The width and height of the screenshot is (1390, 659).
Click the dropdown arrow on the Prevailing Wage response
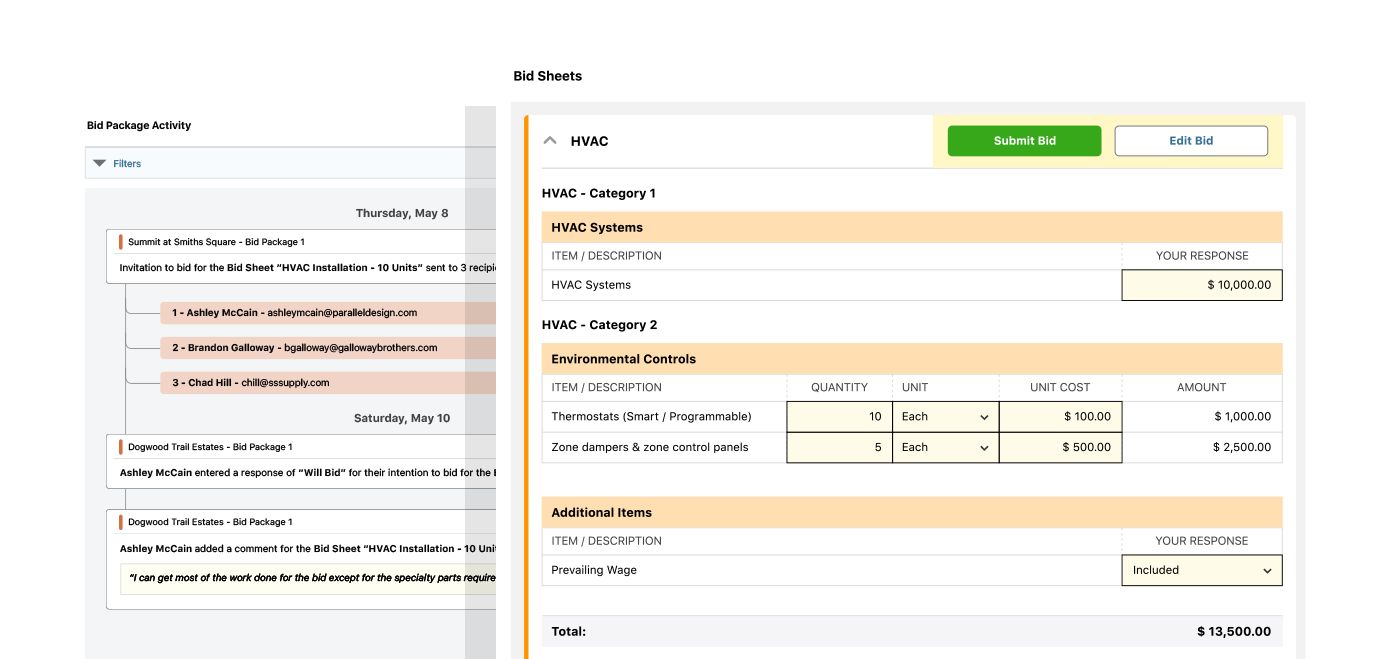(x=1268, y=570)
